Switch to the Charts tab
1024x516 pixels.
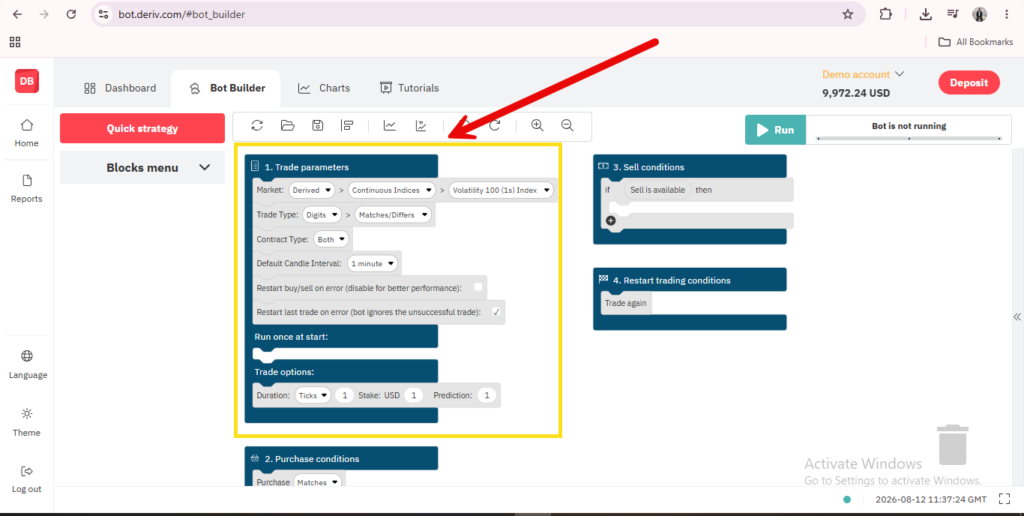324,88
